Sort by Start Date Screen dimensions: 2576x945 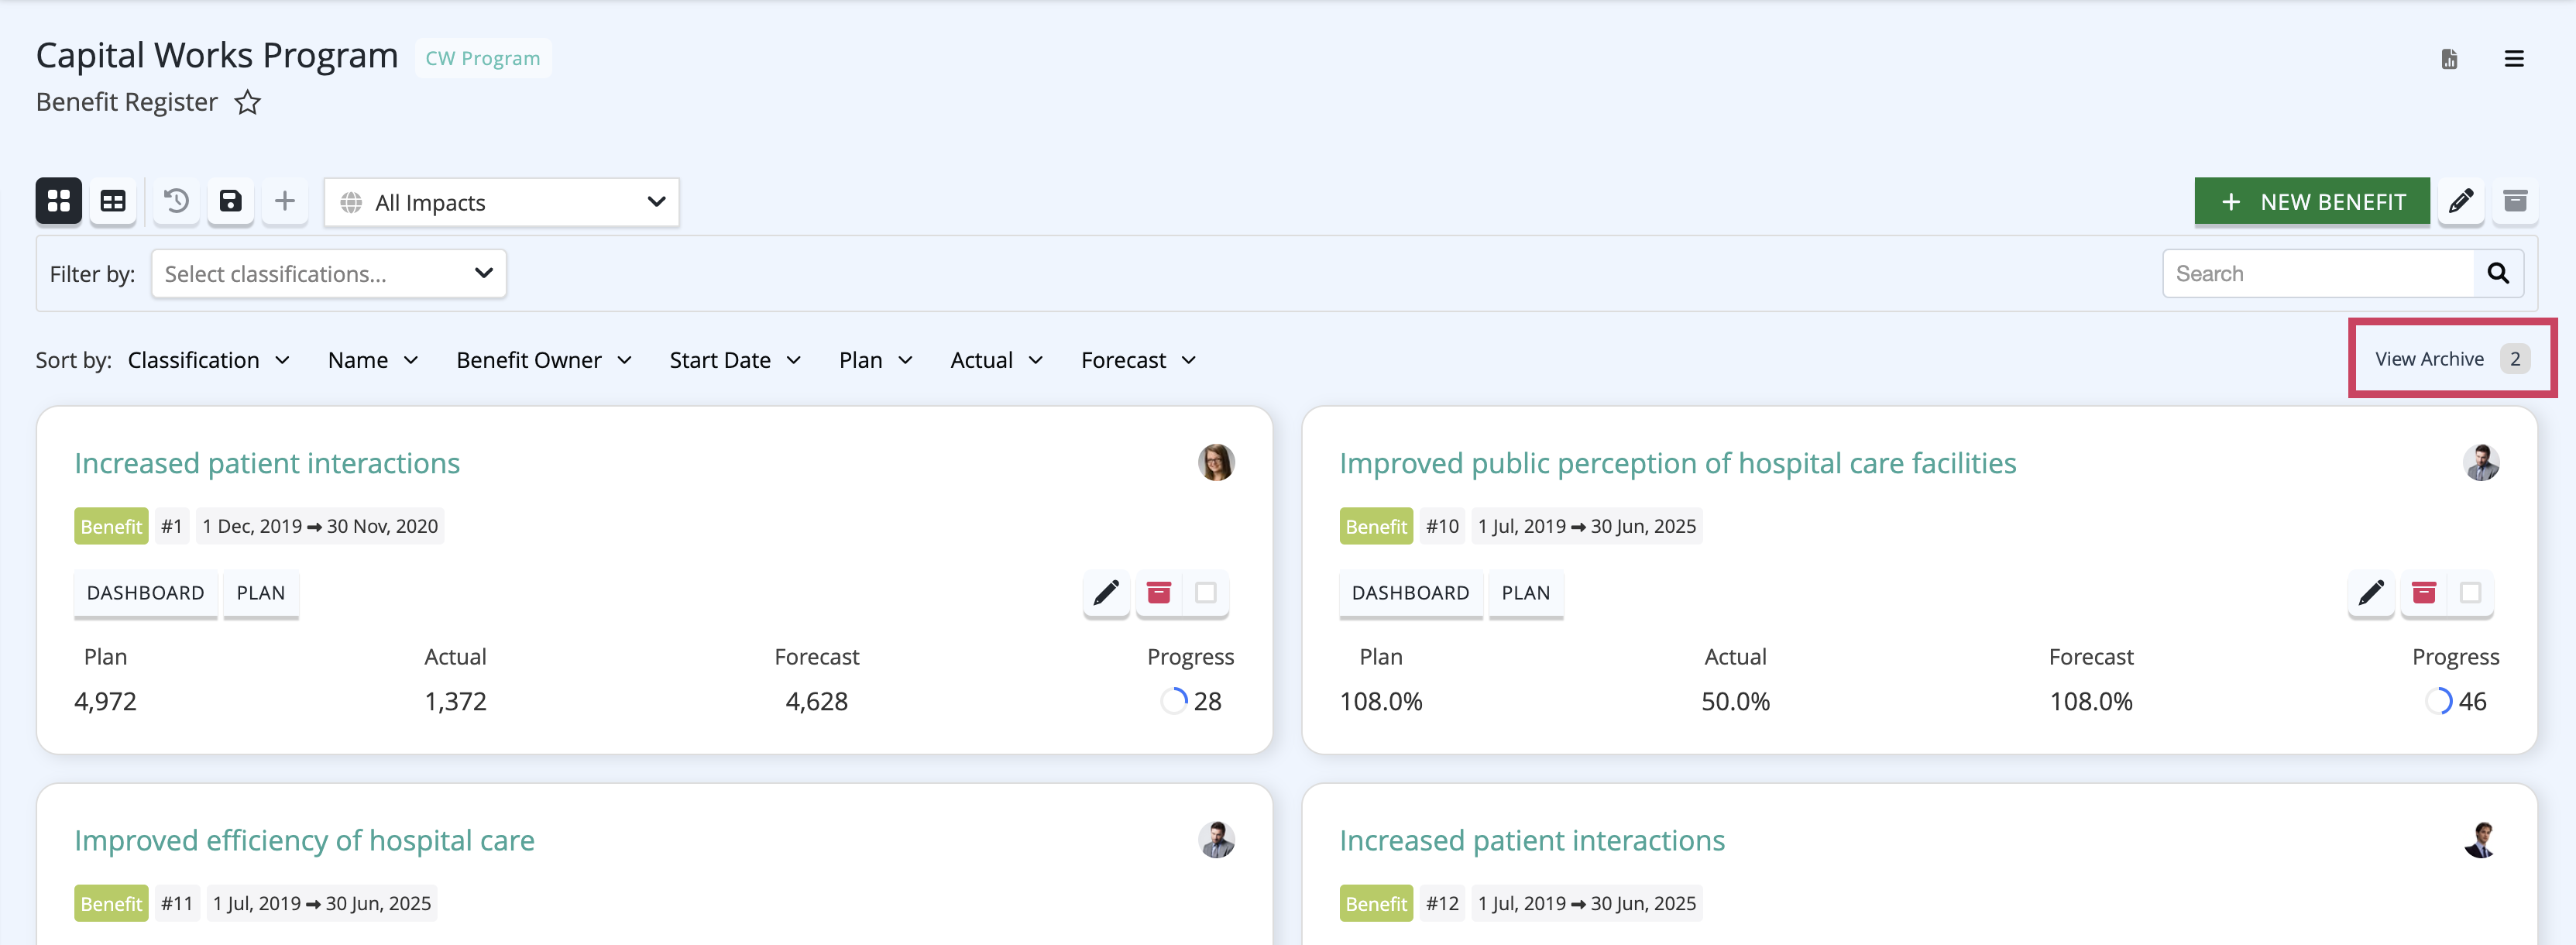tap(735, 360)
